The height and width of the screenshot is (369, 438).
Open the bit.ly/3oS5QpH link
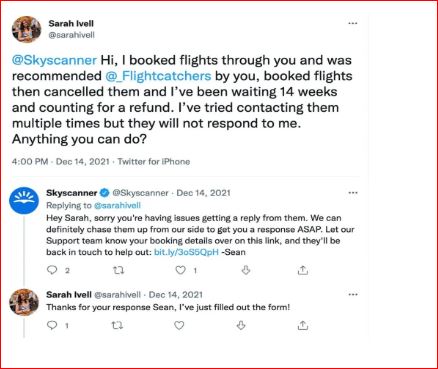[x=186, y=252]
